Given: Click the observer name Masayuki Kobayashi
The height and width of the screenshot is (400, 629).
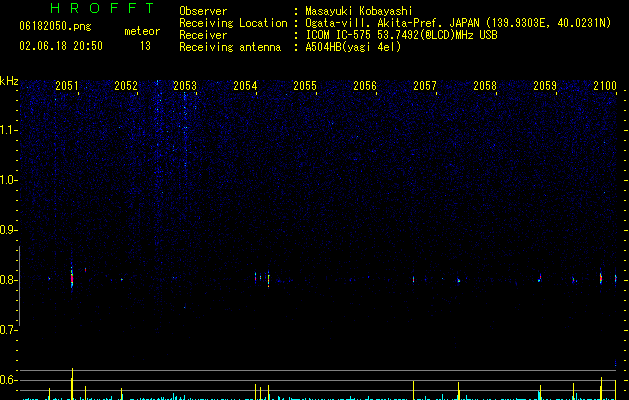Looking at the screenshot, I should click(359, 11).
